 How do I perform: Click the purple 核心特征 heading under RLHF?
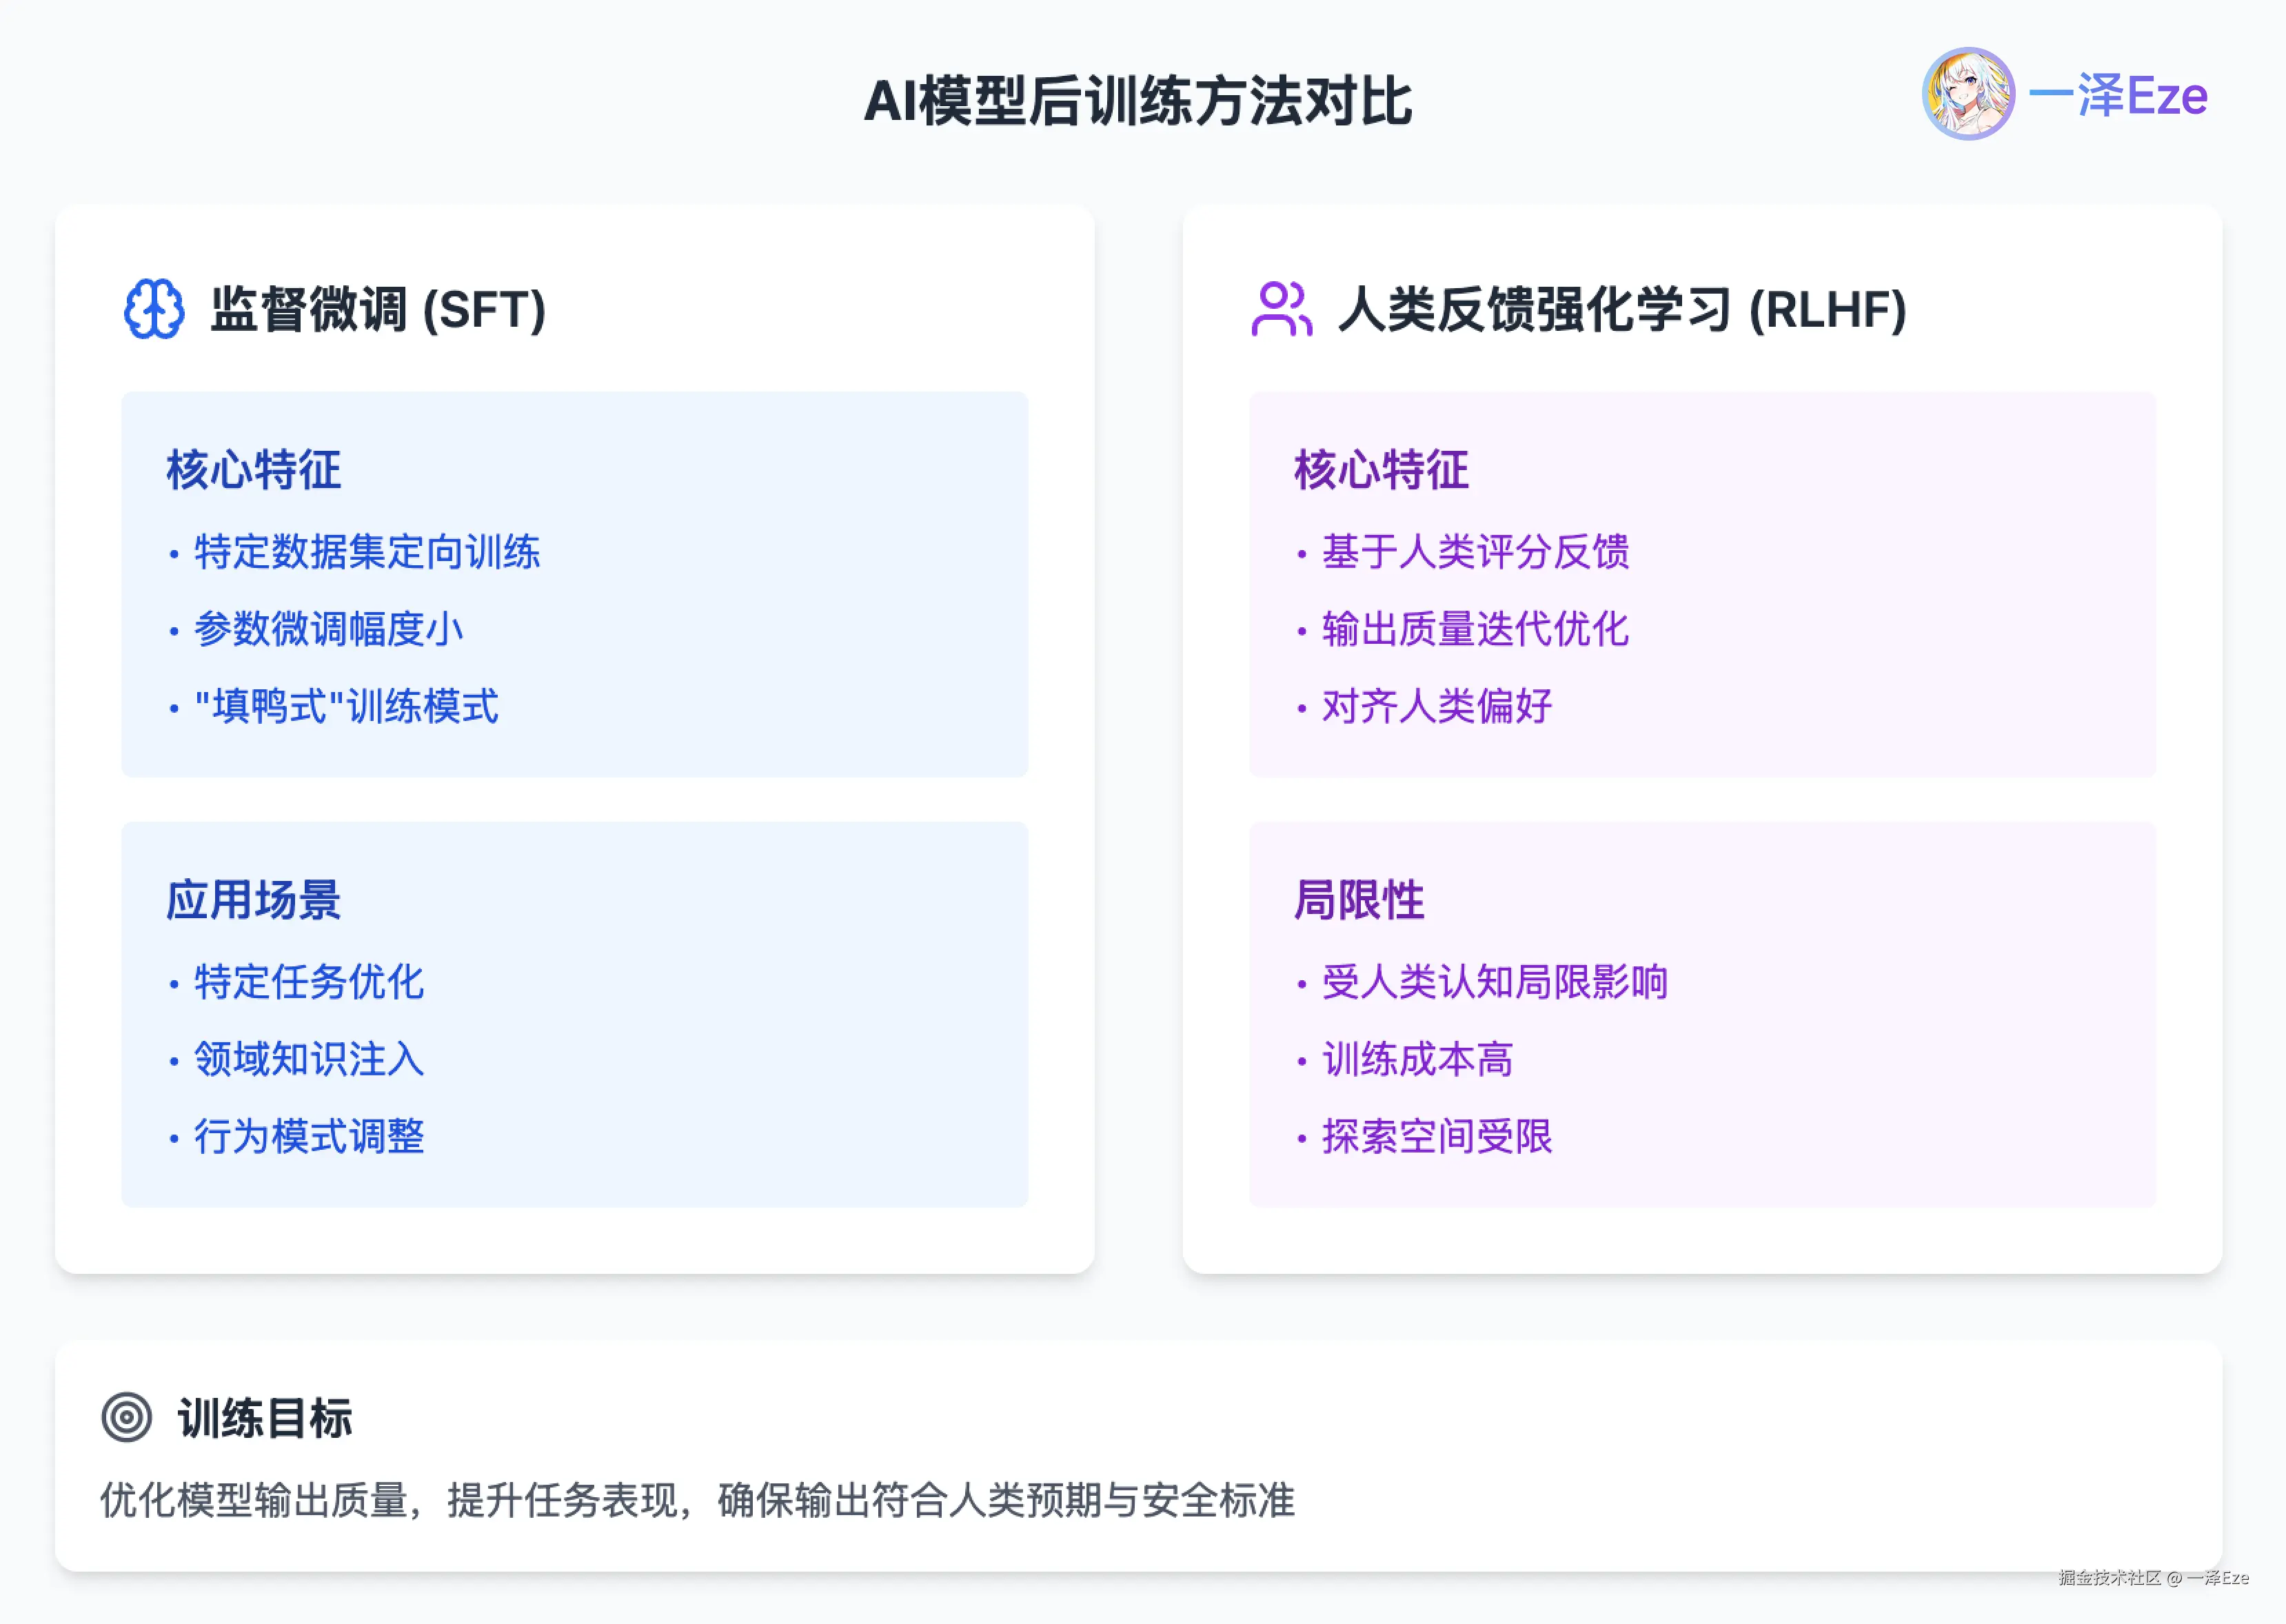point(1381,470)
